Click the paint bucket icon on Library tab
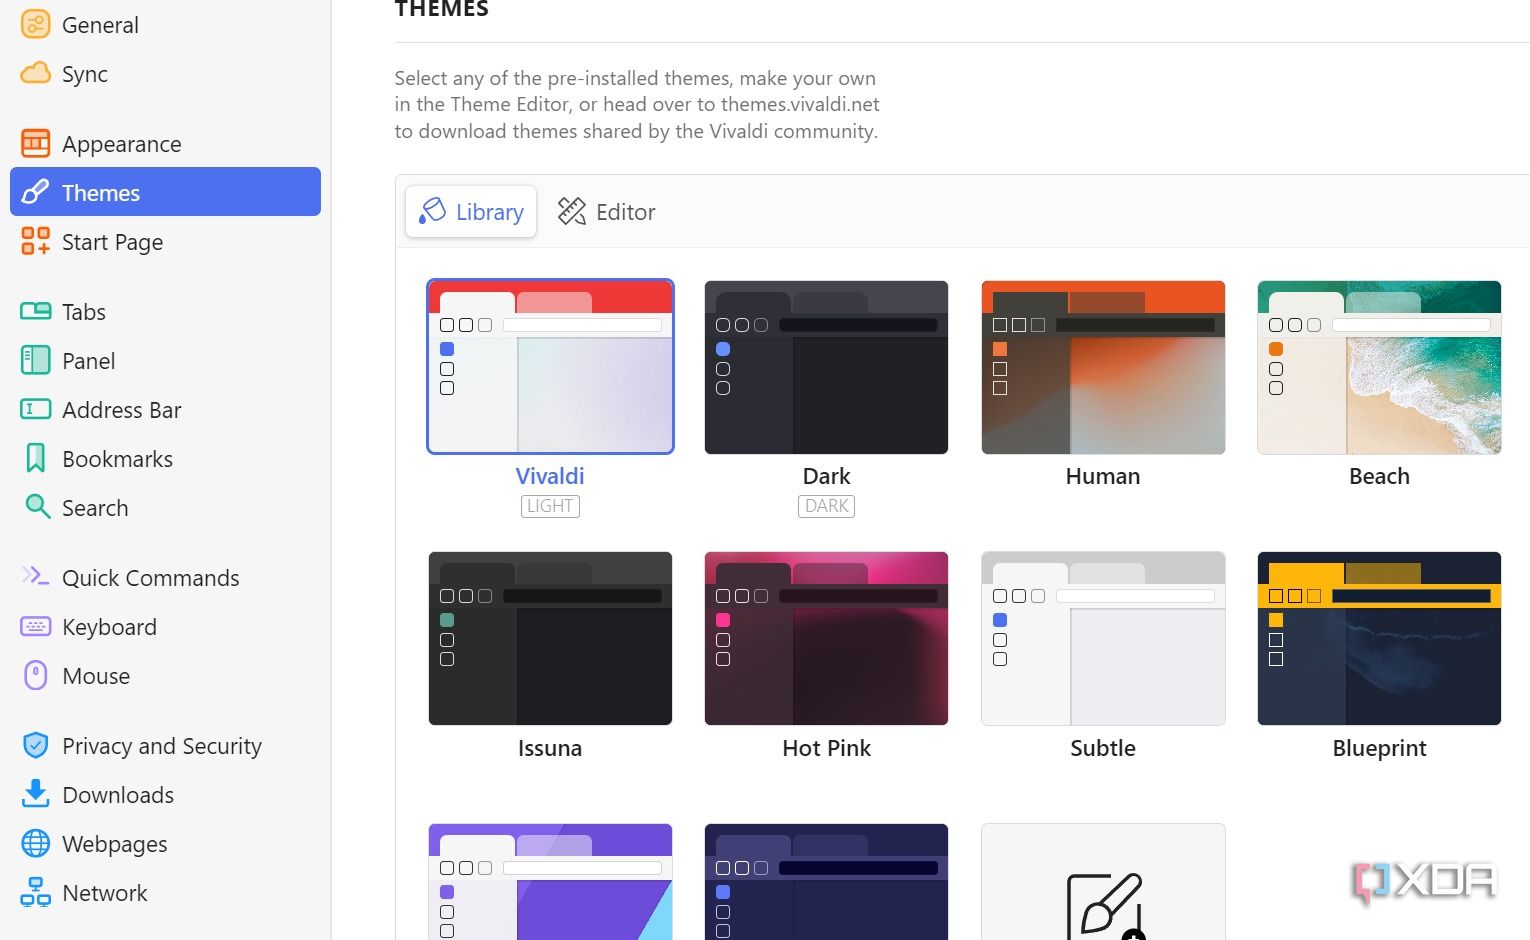 432,211
